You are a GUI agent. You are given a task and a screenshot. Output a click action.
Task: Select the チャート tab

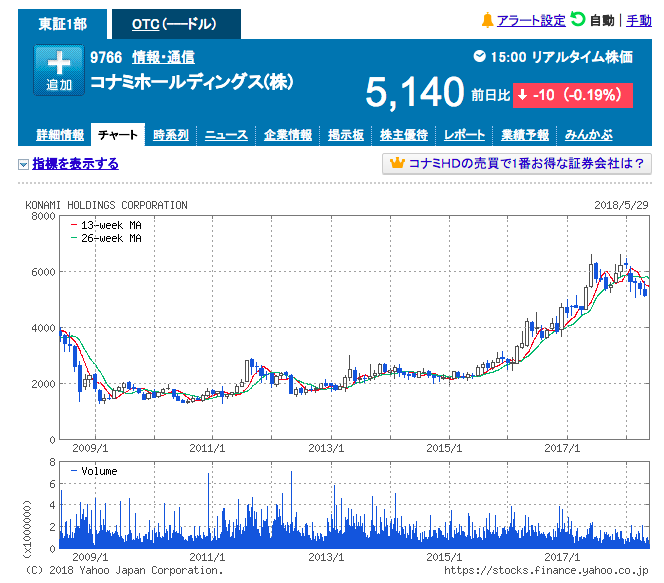pyautogui.click(x=118, y=135)
